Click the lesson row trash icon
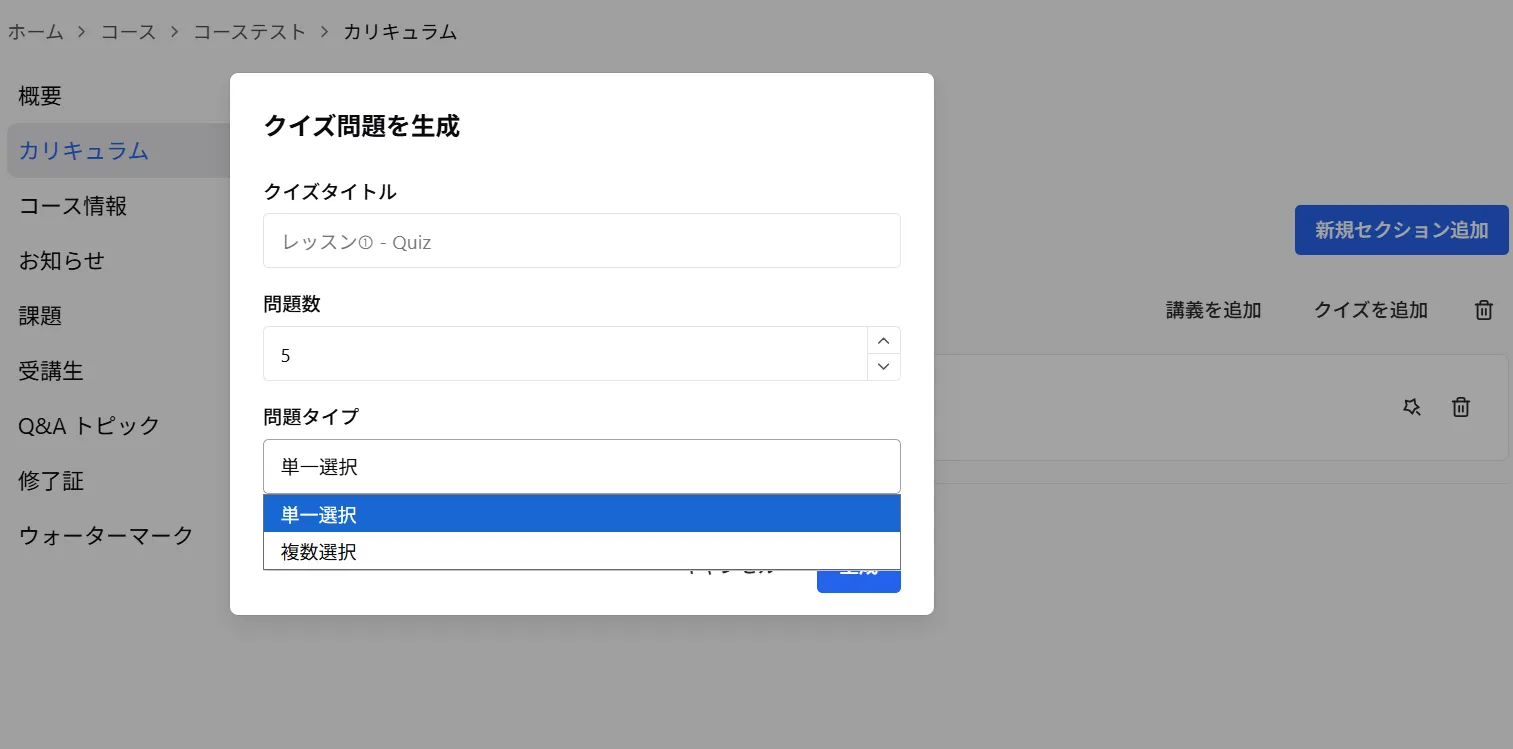Viewport: 1513px width, 749px height. [x=1461, y=407]
